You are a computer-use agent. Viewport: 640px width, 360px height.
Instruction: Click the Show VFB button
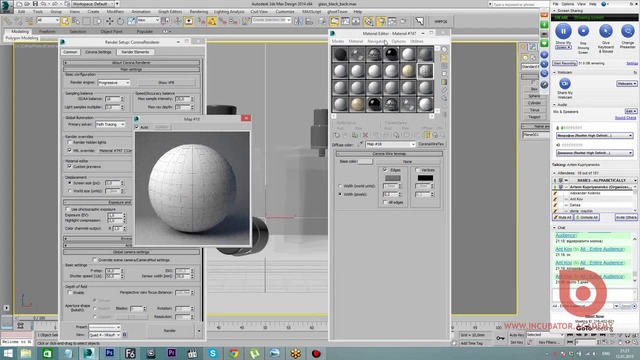point(166,82)
